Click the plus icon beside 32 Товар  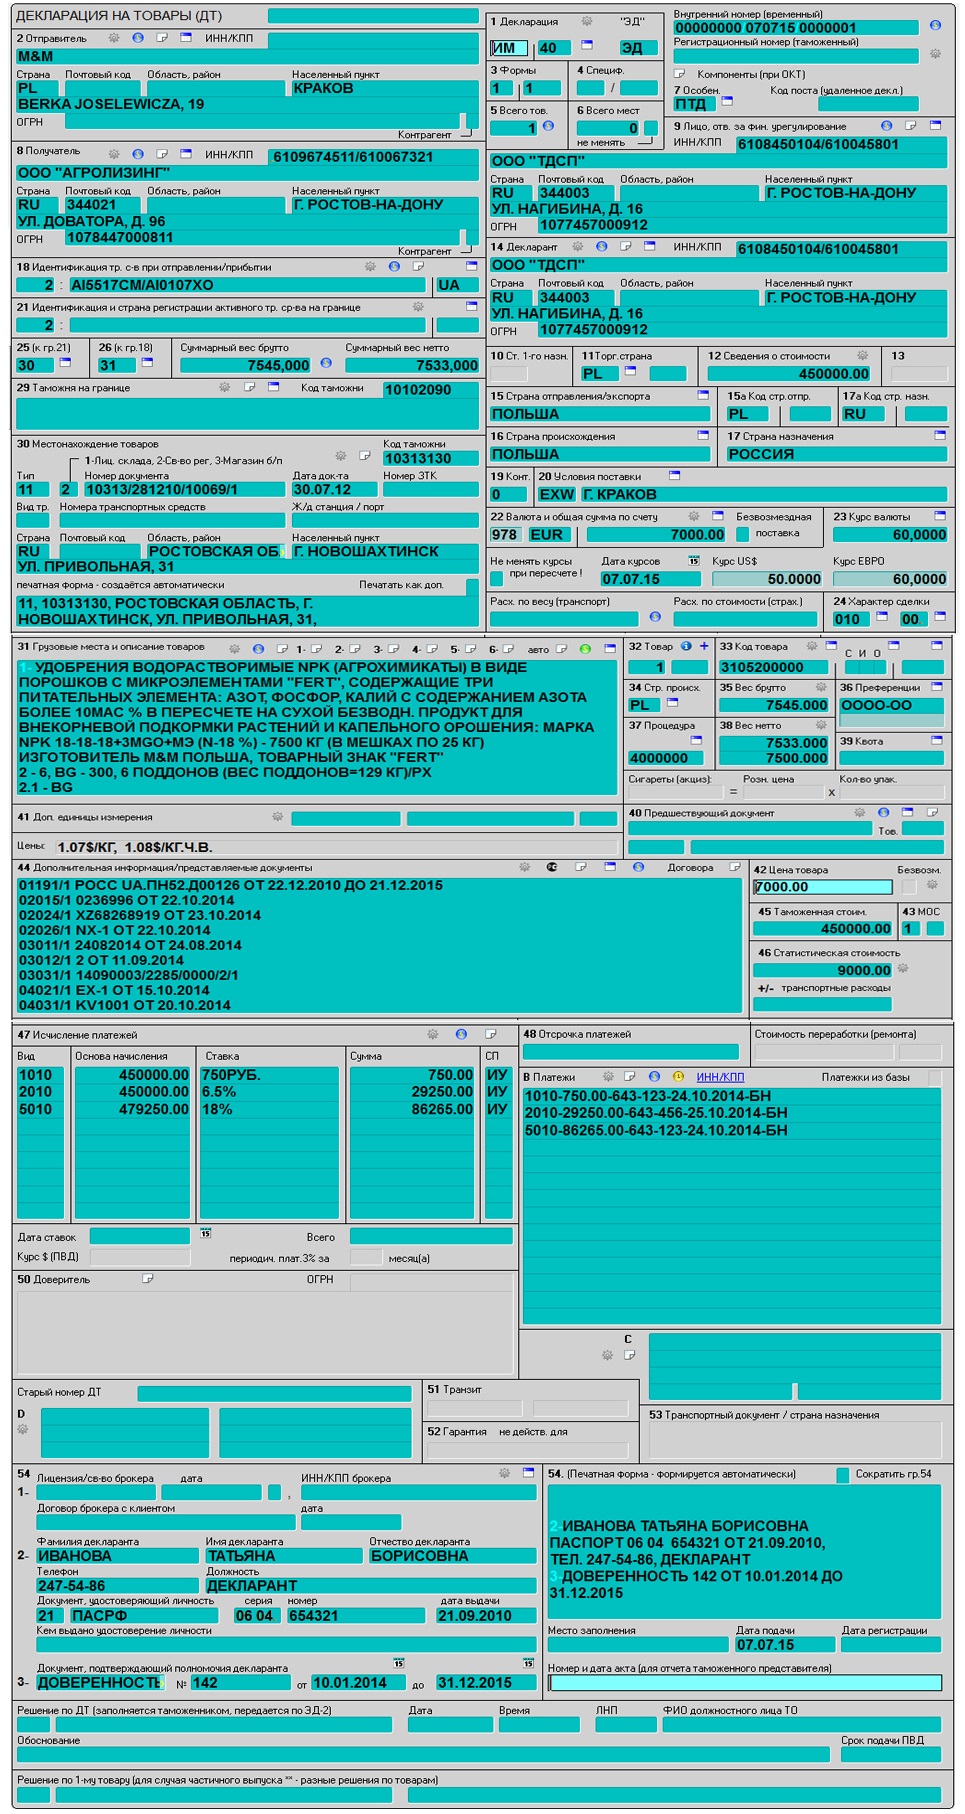[x=704, y=646]
